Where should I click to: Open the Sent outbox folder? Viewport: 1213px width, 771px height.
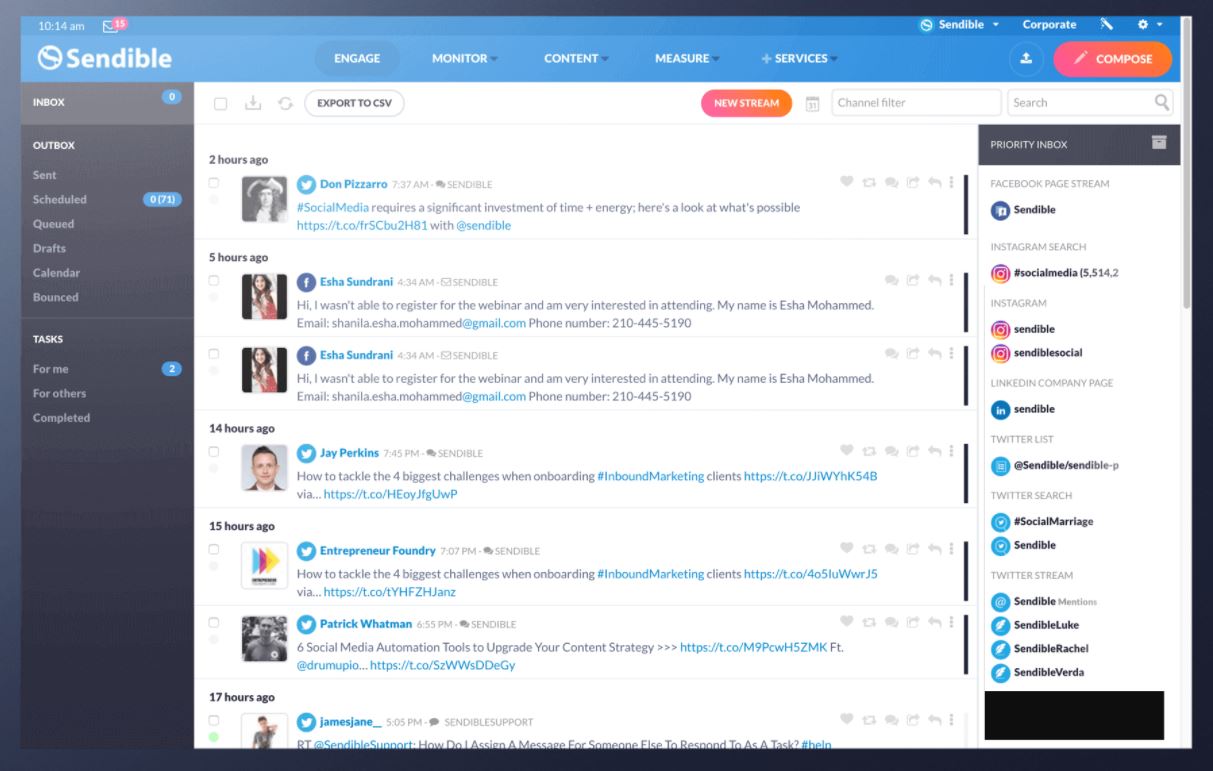(45, 175)
